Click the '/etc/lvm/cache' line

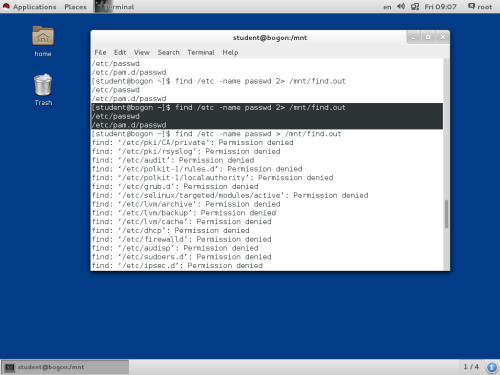(182, 222)
